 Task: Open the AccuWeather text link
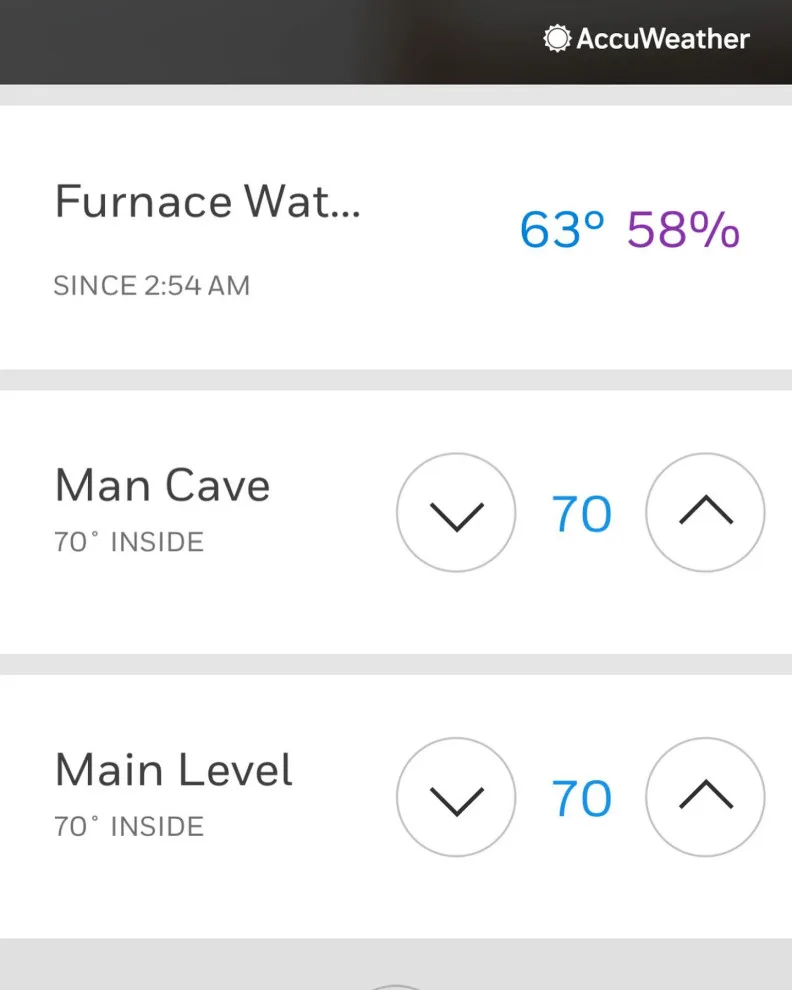tap(663, 39)
